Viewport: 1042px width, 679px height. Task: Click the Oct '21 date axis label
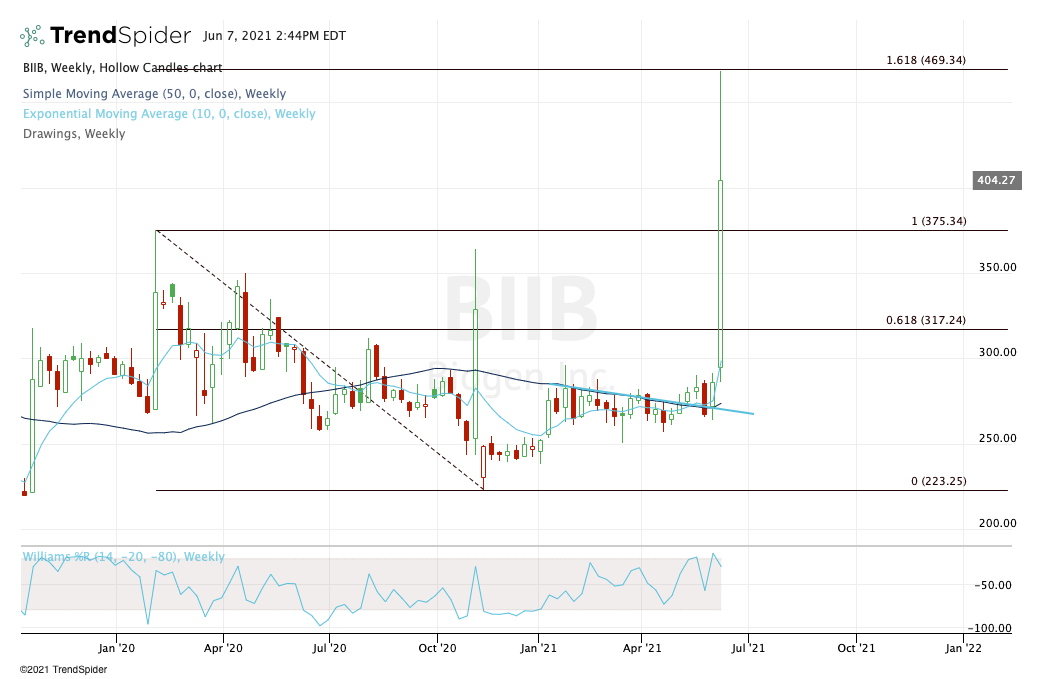tap(856, 648)
